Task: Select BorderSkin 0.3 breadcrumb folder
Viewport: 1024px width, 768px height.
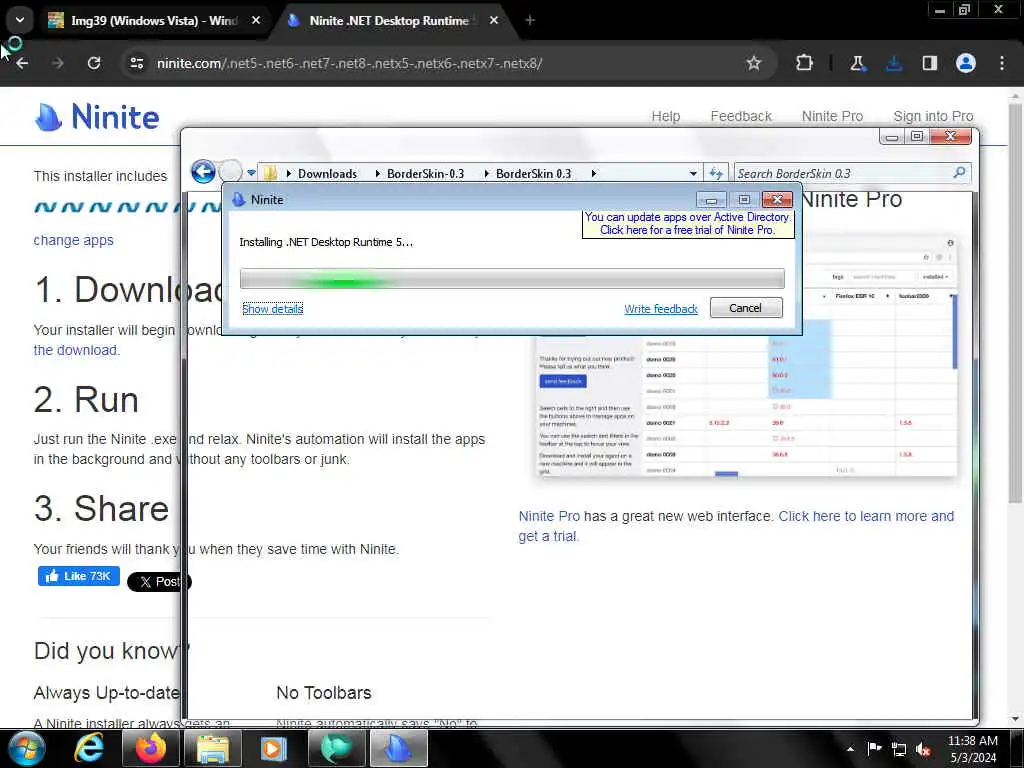Action: pos(533,174)
